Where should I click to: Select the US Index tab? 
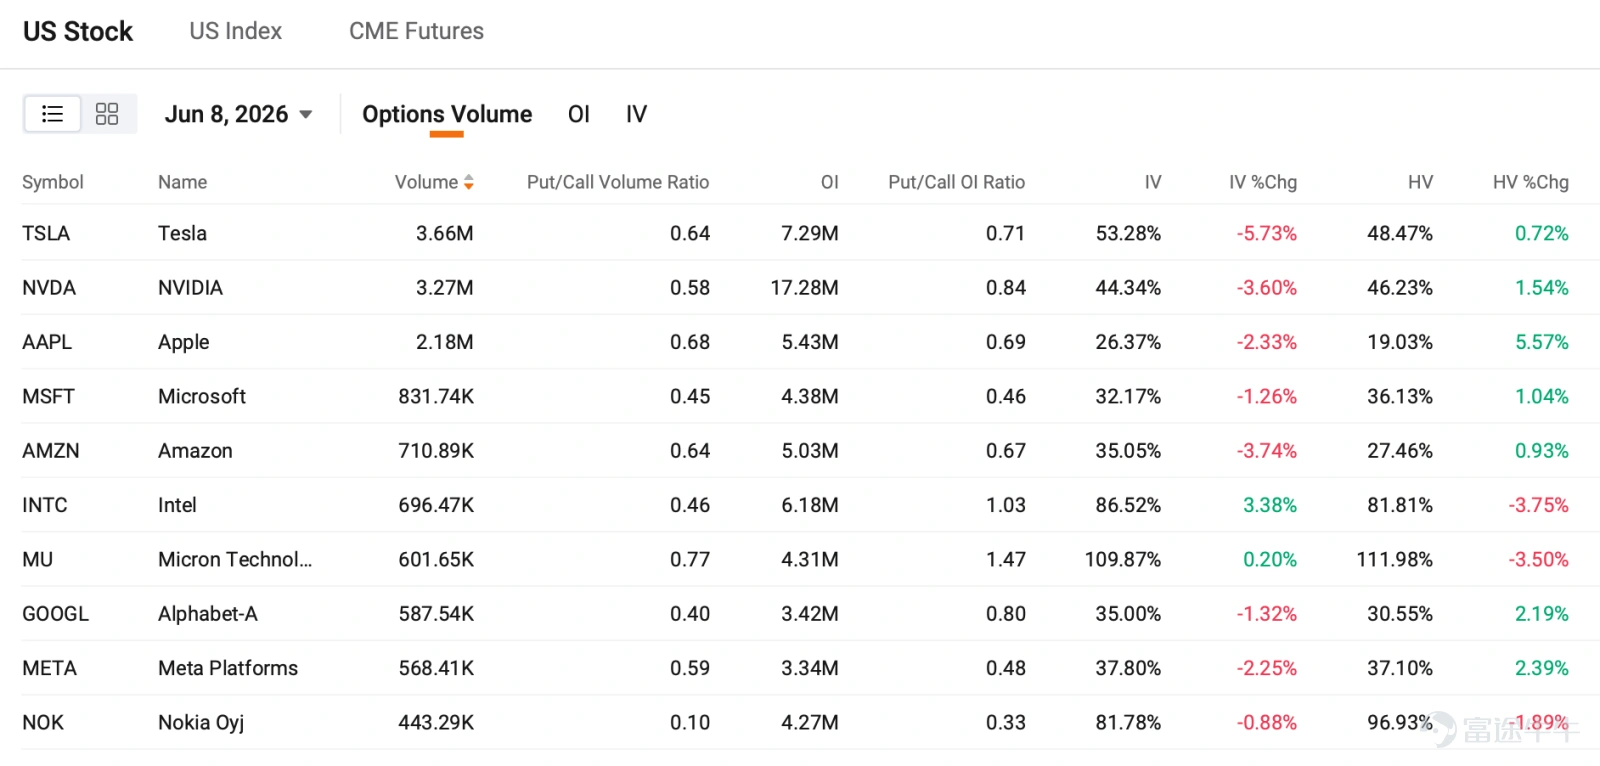(x=236, y=31)
